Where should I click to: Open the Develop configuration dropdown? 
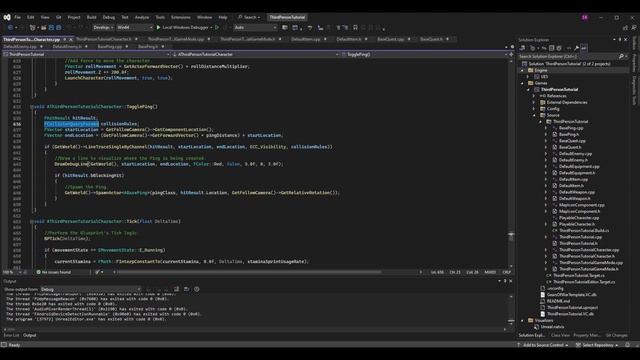(x=103, y=27)
